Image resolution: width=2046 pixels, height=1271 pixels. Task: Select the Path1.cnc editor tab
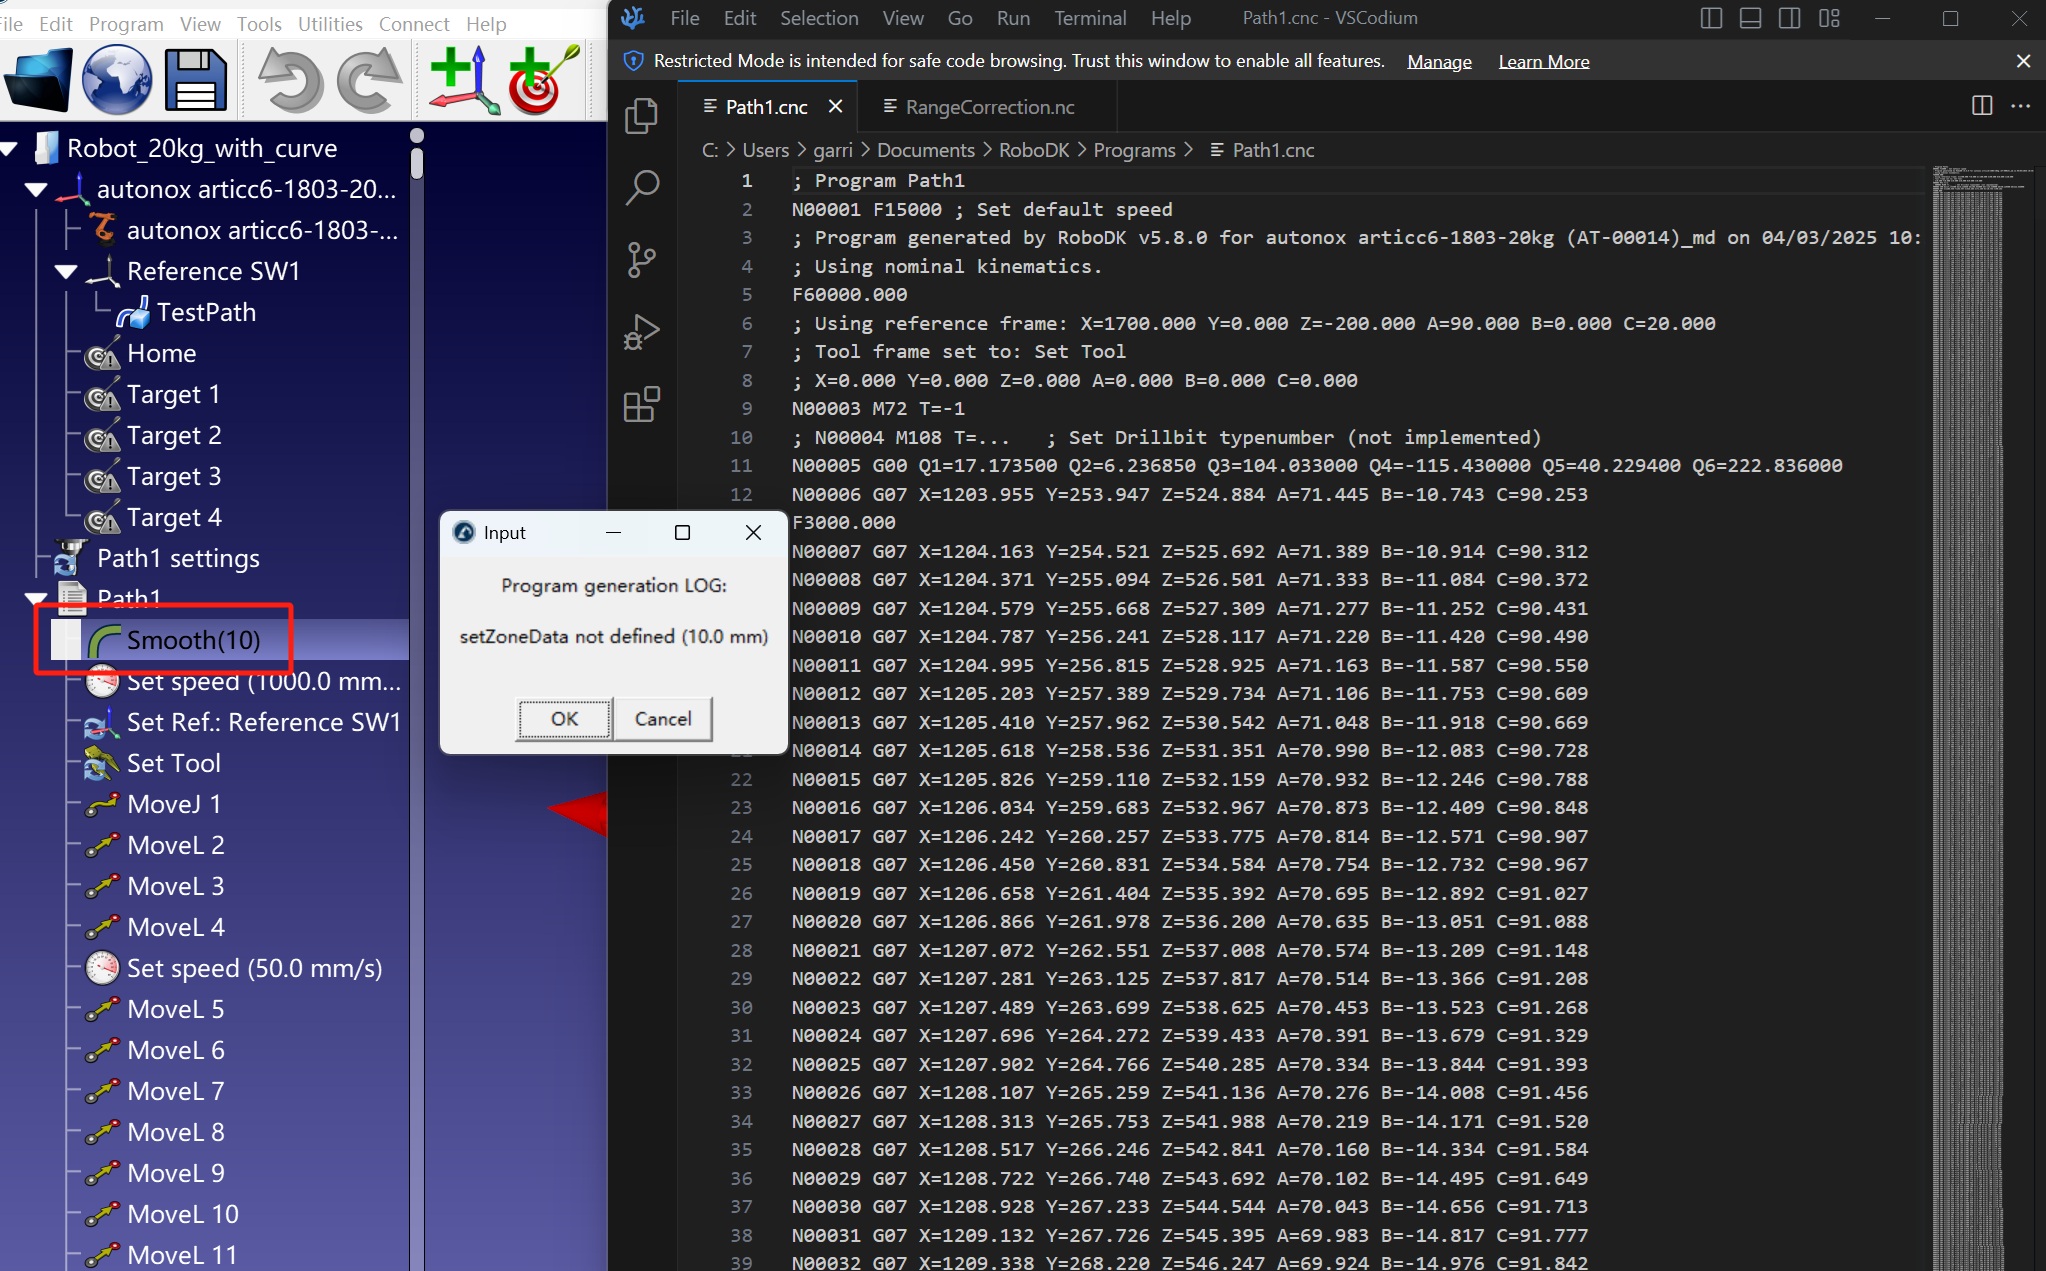pos(766,107)
